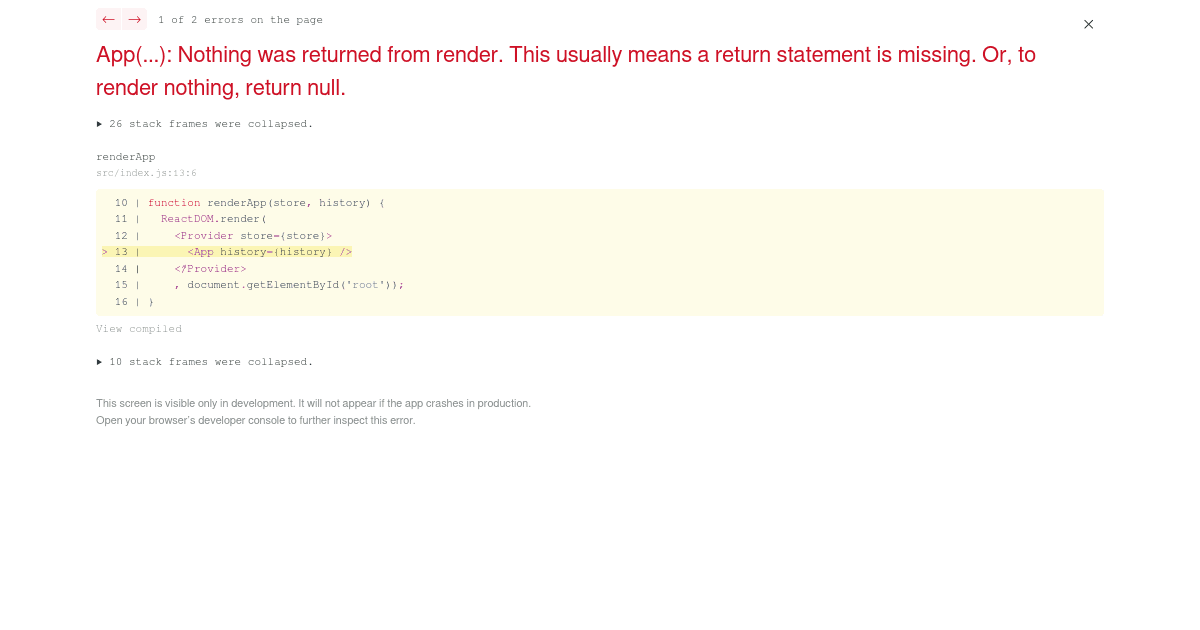The height and width of the screenshot is (630, 1200).
Task: Dismiss the error overlay with the X icon
Action: (1088, 24)
